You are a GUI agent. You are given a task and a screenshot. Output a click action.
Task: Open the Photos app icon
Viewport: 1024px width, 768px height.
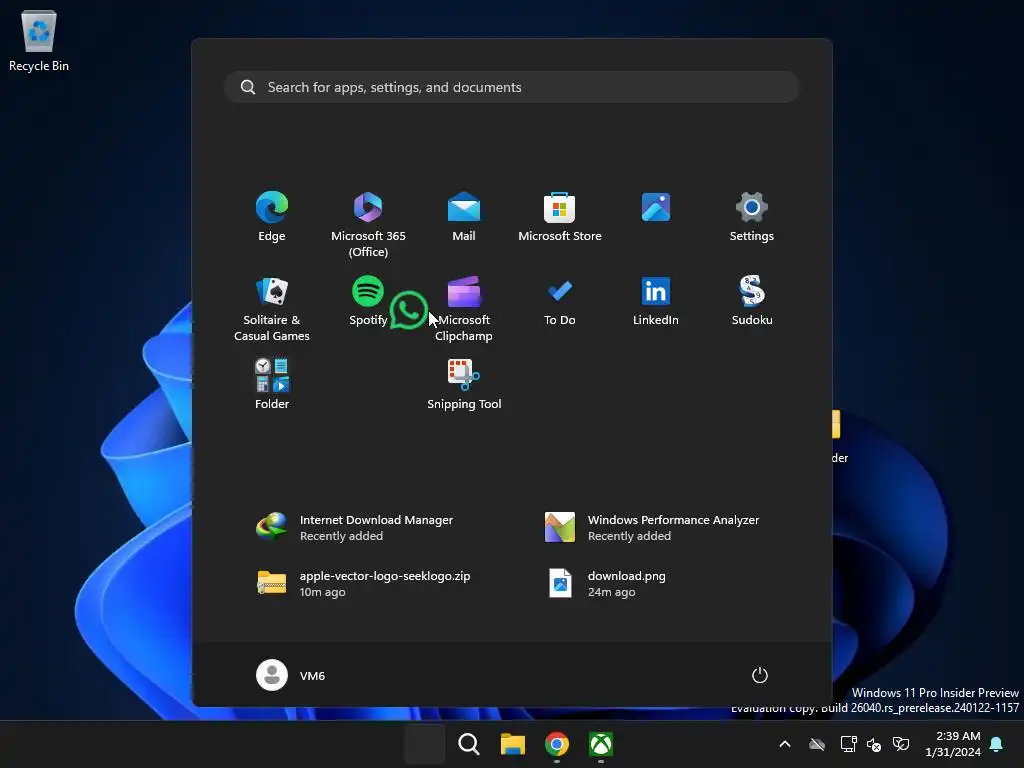point(656,208)
